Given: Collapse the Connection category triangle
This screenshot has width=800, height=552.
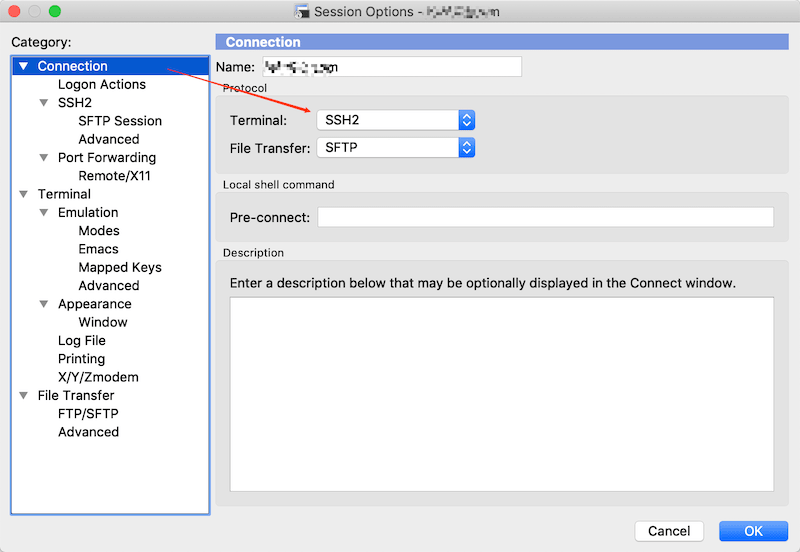Looking at the screenshot, I should [x=24, y=67].
